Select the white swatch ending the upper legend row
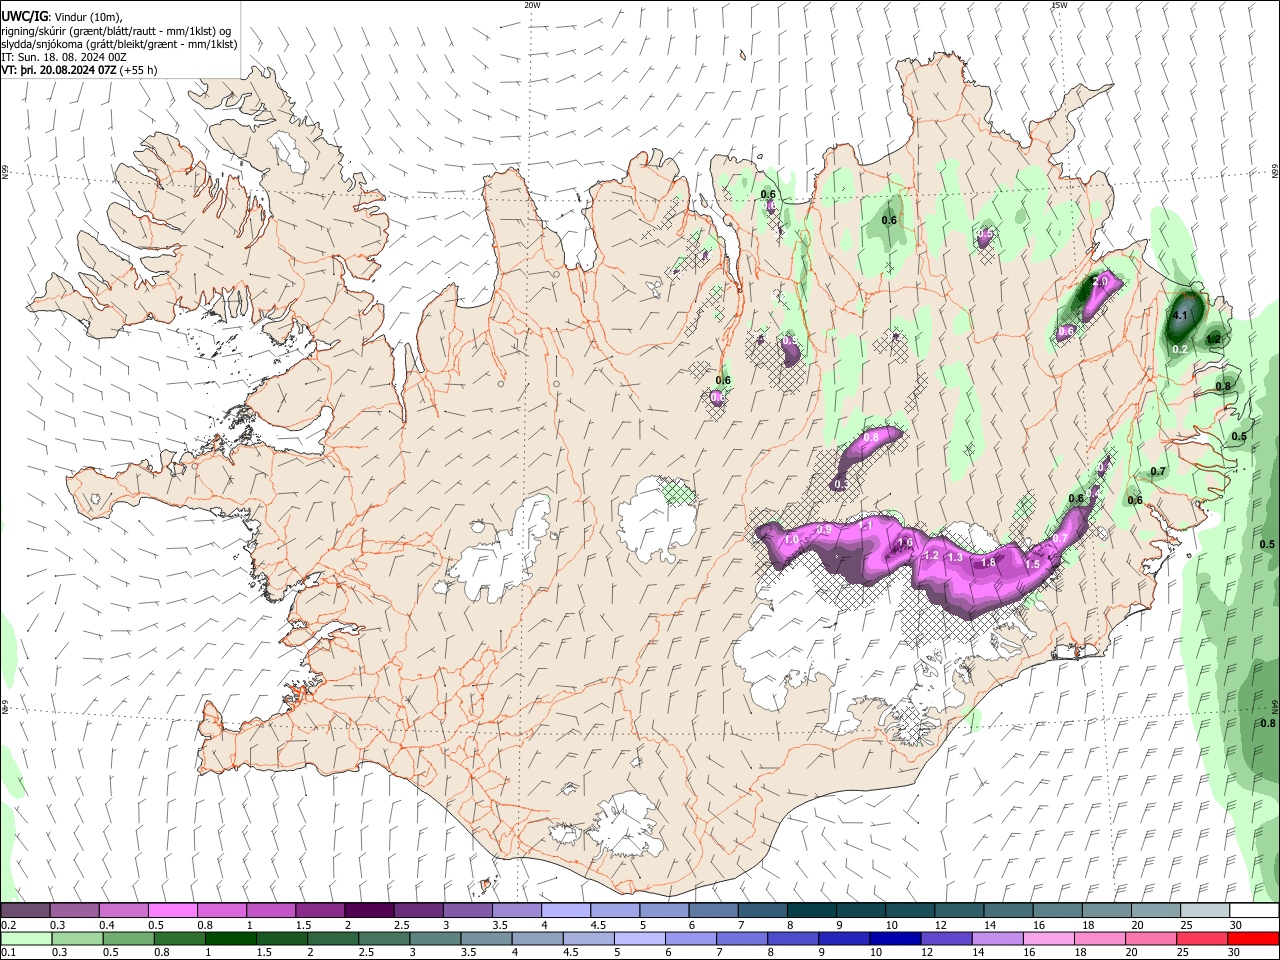Screen dimensions: 1280x960 tap(1253, 910)
